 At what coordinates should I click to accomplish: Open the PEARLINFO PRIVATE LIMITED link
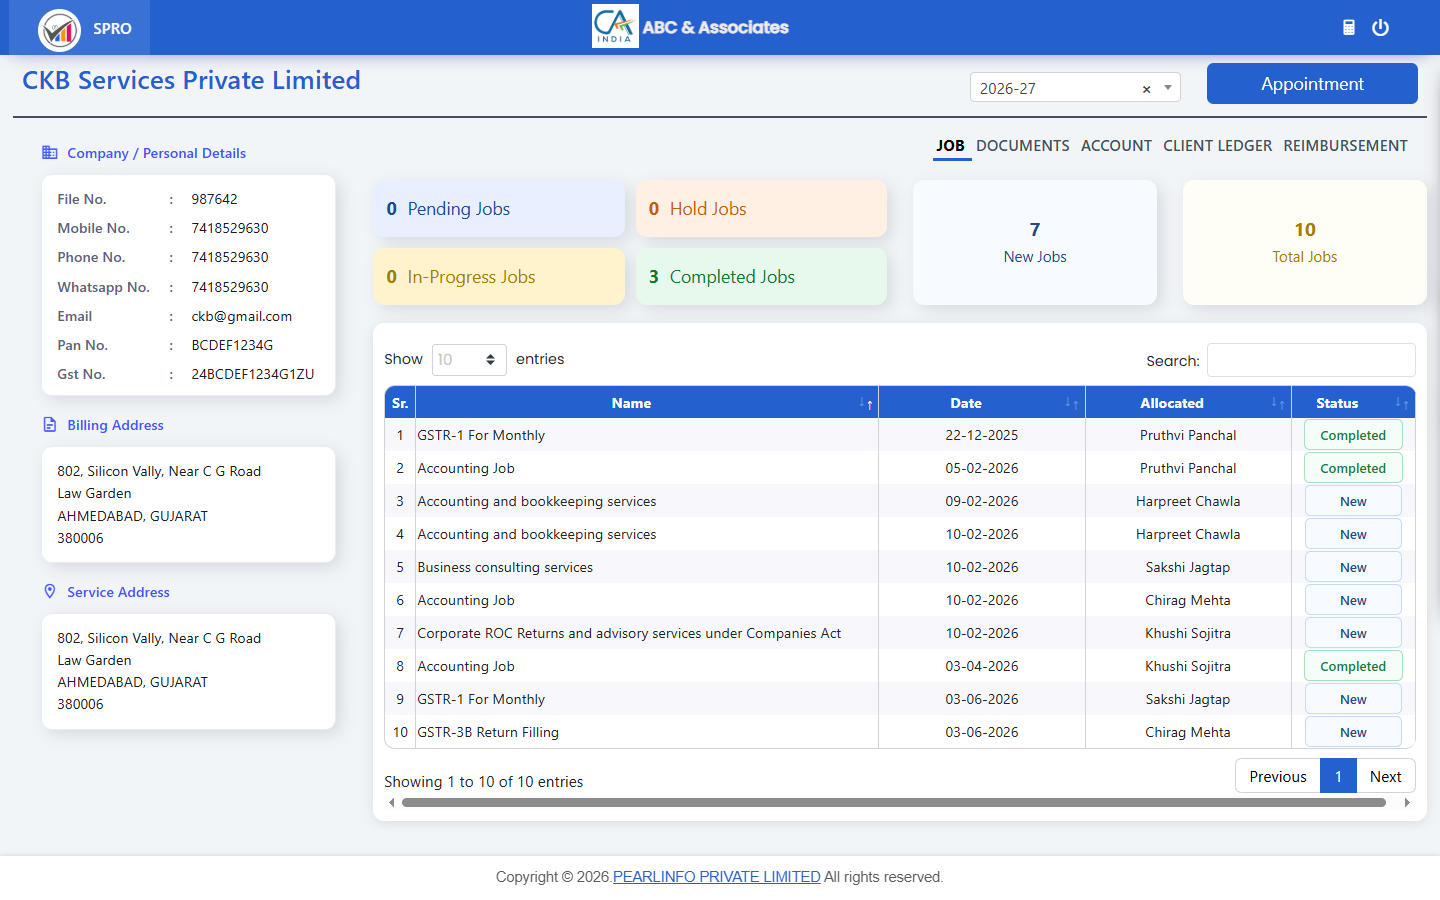[x=716, y=877]
